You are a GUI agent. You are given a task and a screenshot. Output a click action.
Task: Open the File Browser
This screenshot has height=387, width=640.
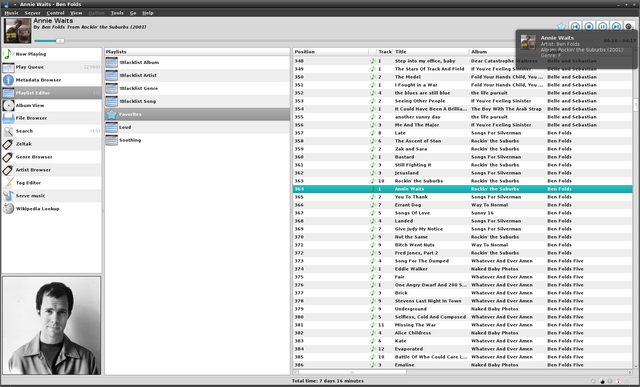(51, 118)
